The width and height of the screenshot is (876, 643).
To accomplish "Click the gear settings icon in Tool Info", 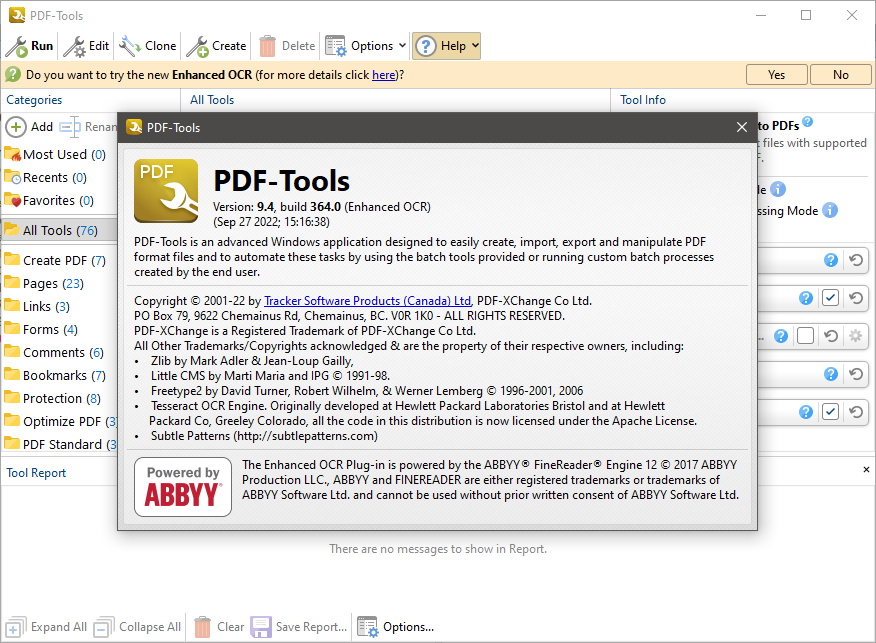I will [855, 336].
